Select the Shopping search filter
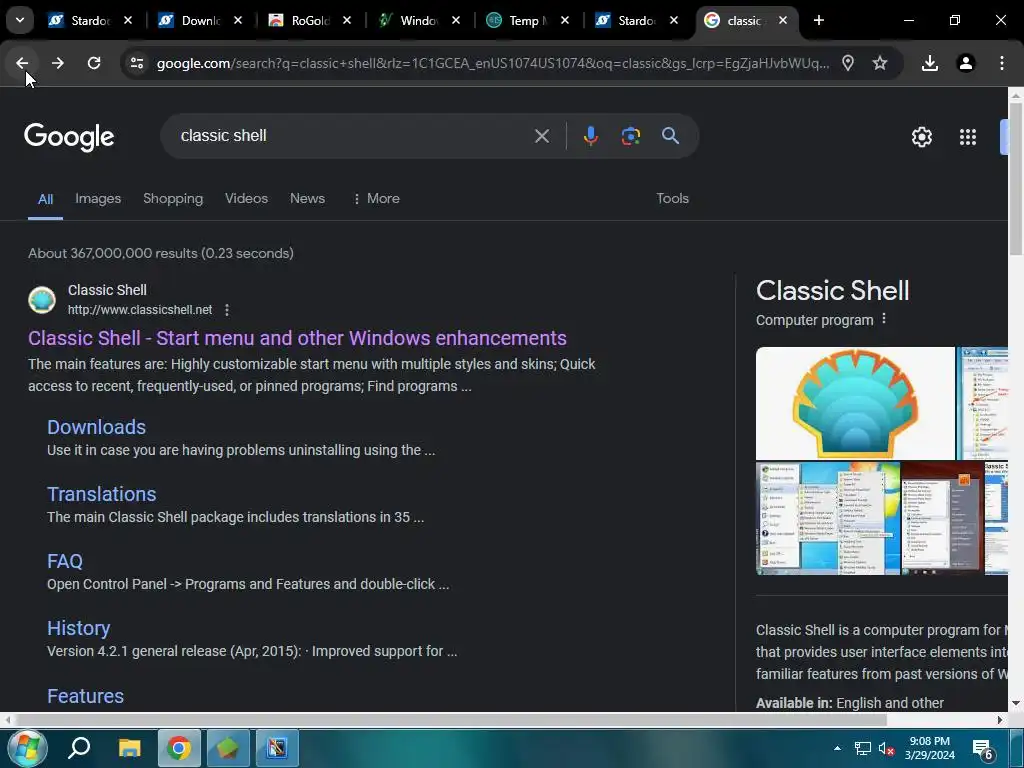Viewport: 1024px width, 768px height. [x=173, y=199]
